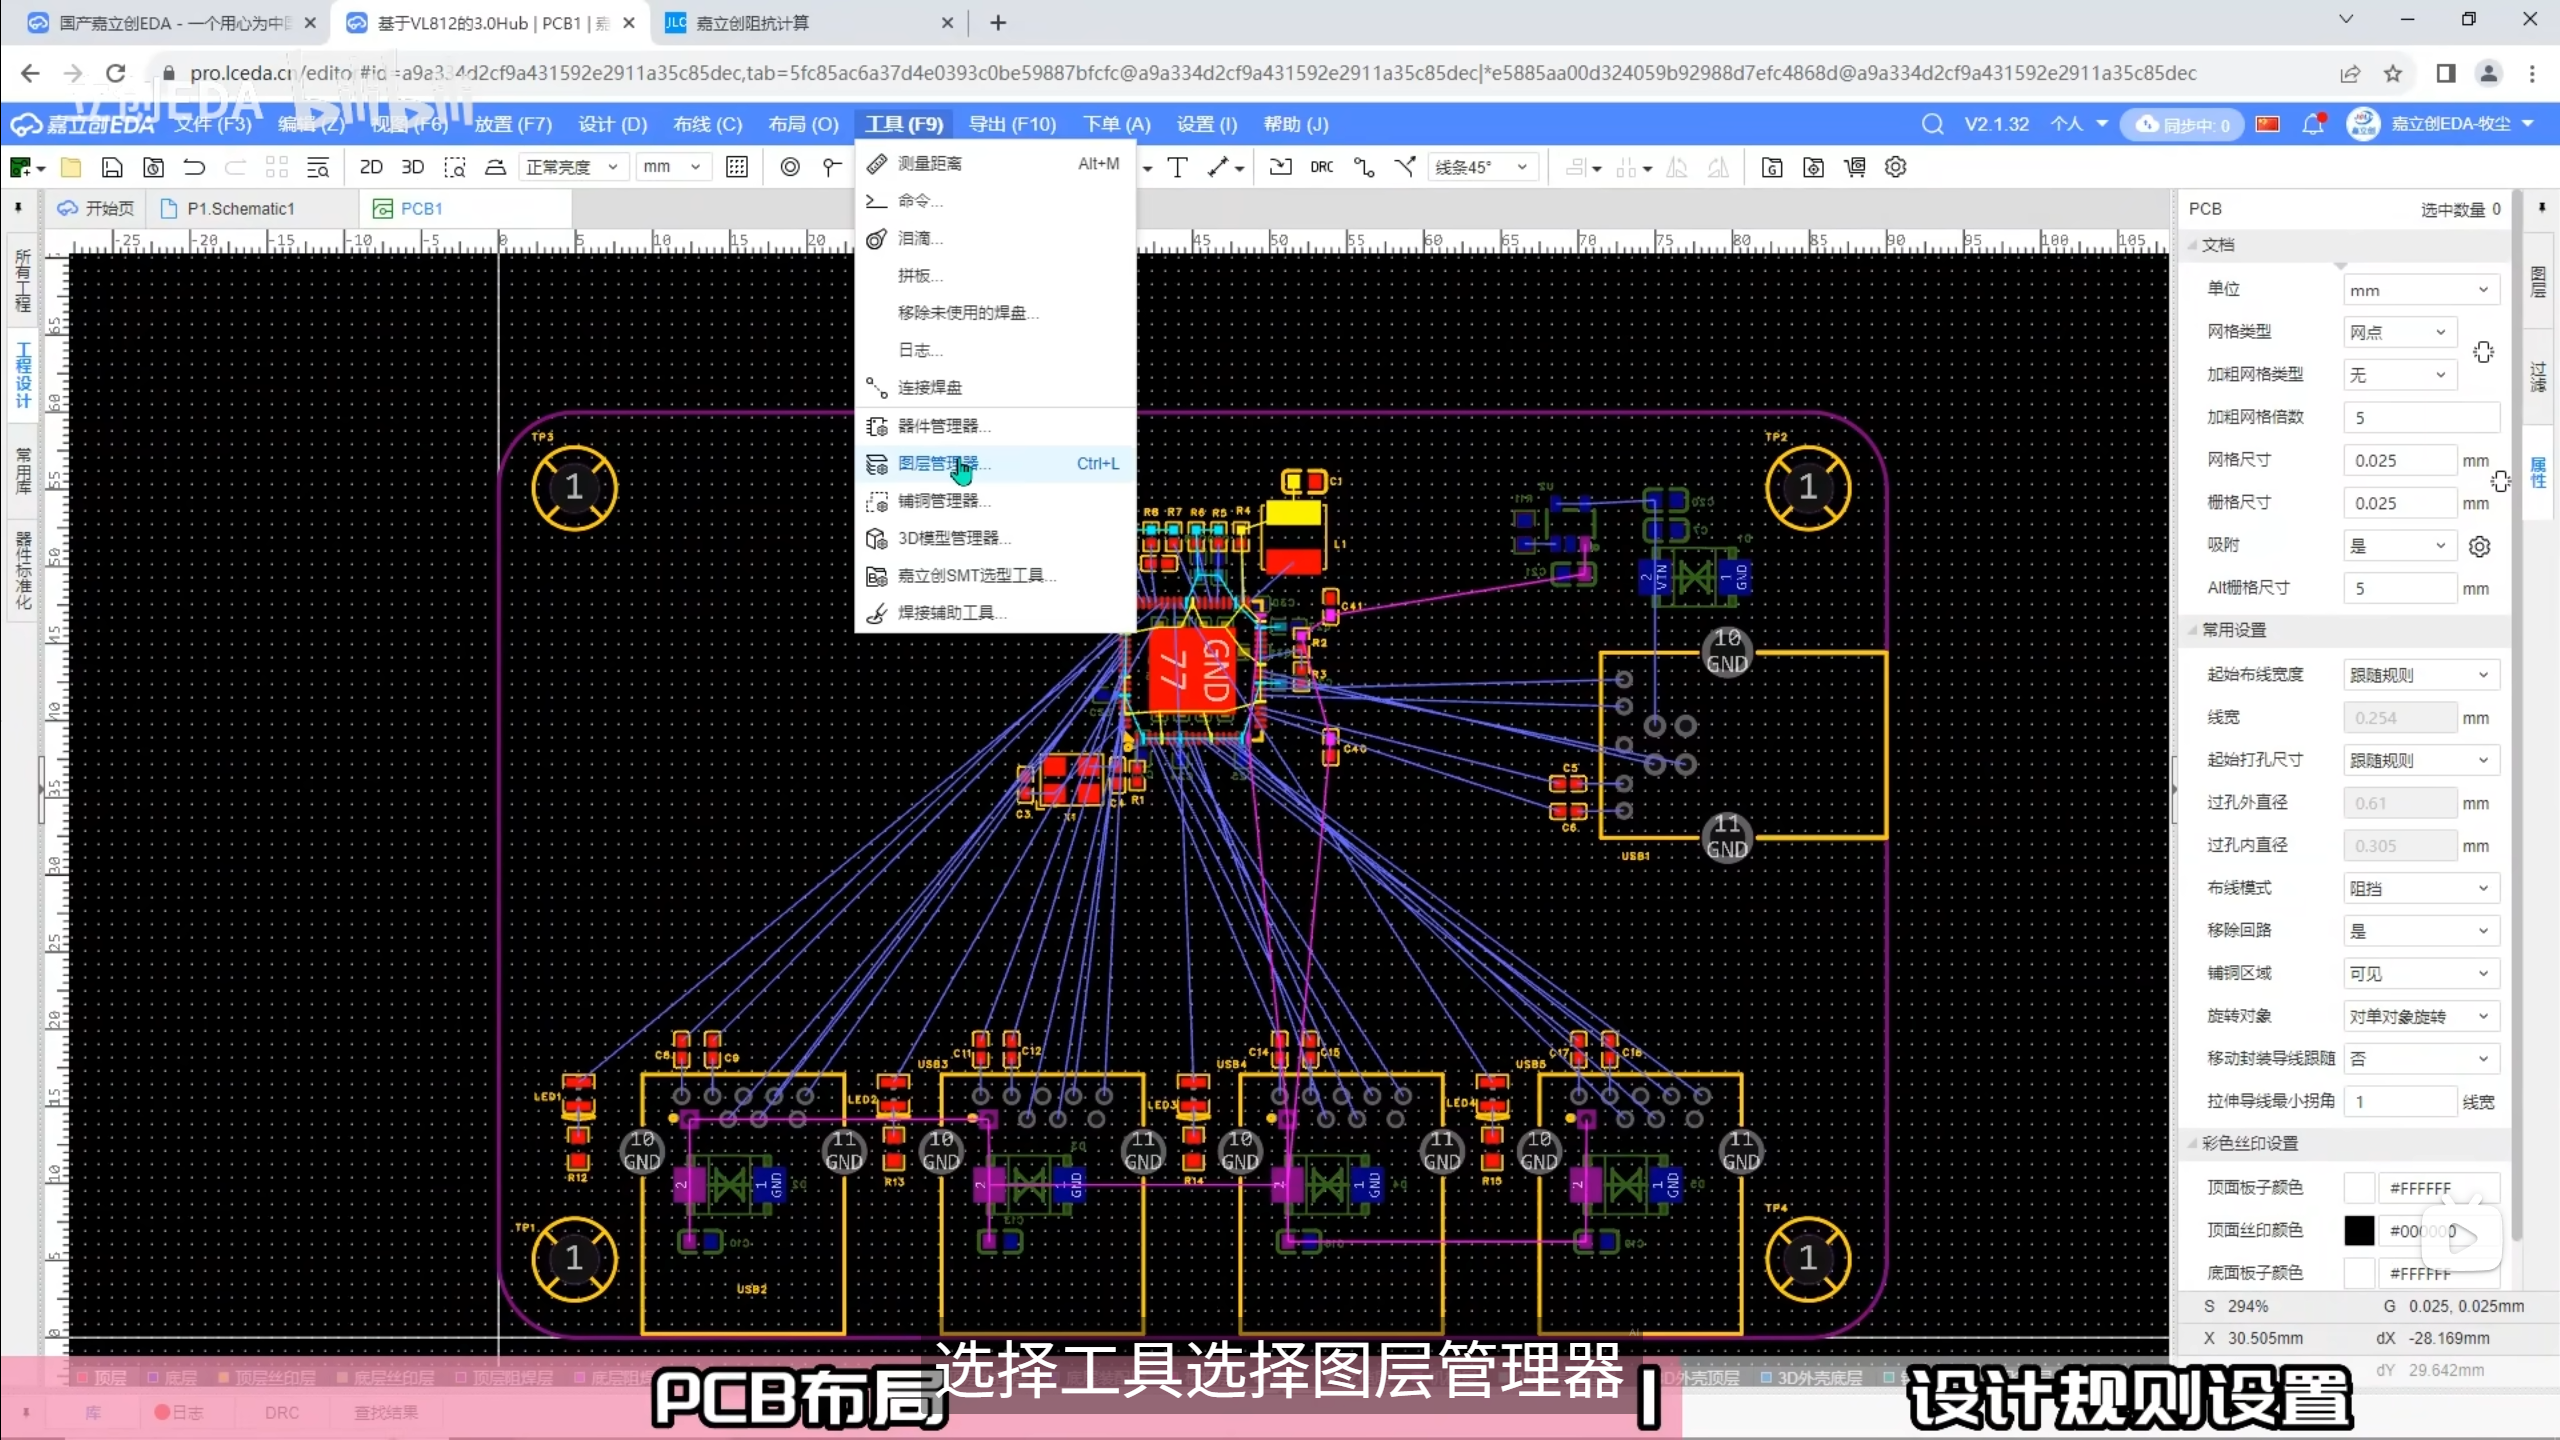The image size is (2560, 1440).
Task: Select the Text tool icon
Action: (x=1178, y=167)
